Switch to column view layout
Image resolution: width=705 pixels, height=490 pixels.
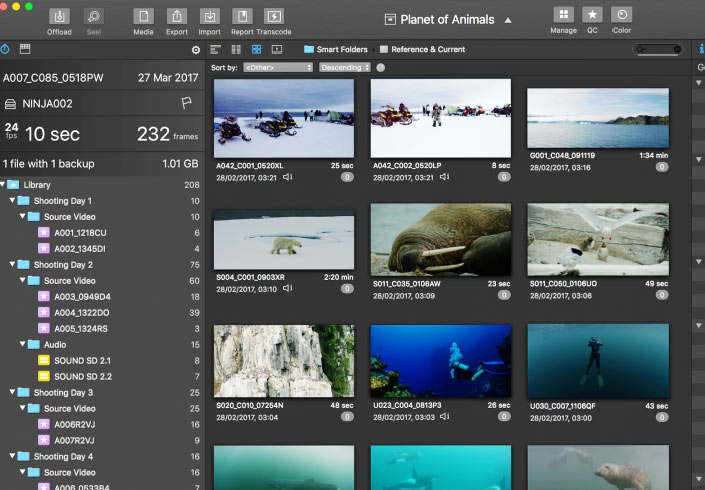(x=236, y=49)
